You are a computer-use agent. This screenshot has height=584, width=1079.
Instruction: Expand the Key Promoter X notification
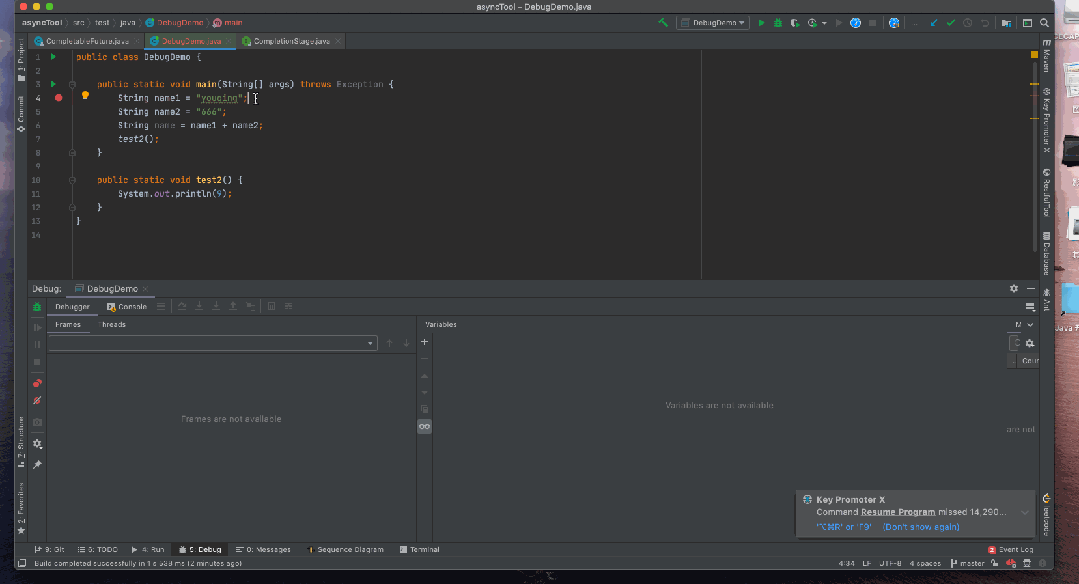(x=1025, y=512)
